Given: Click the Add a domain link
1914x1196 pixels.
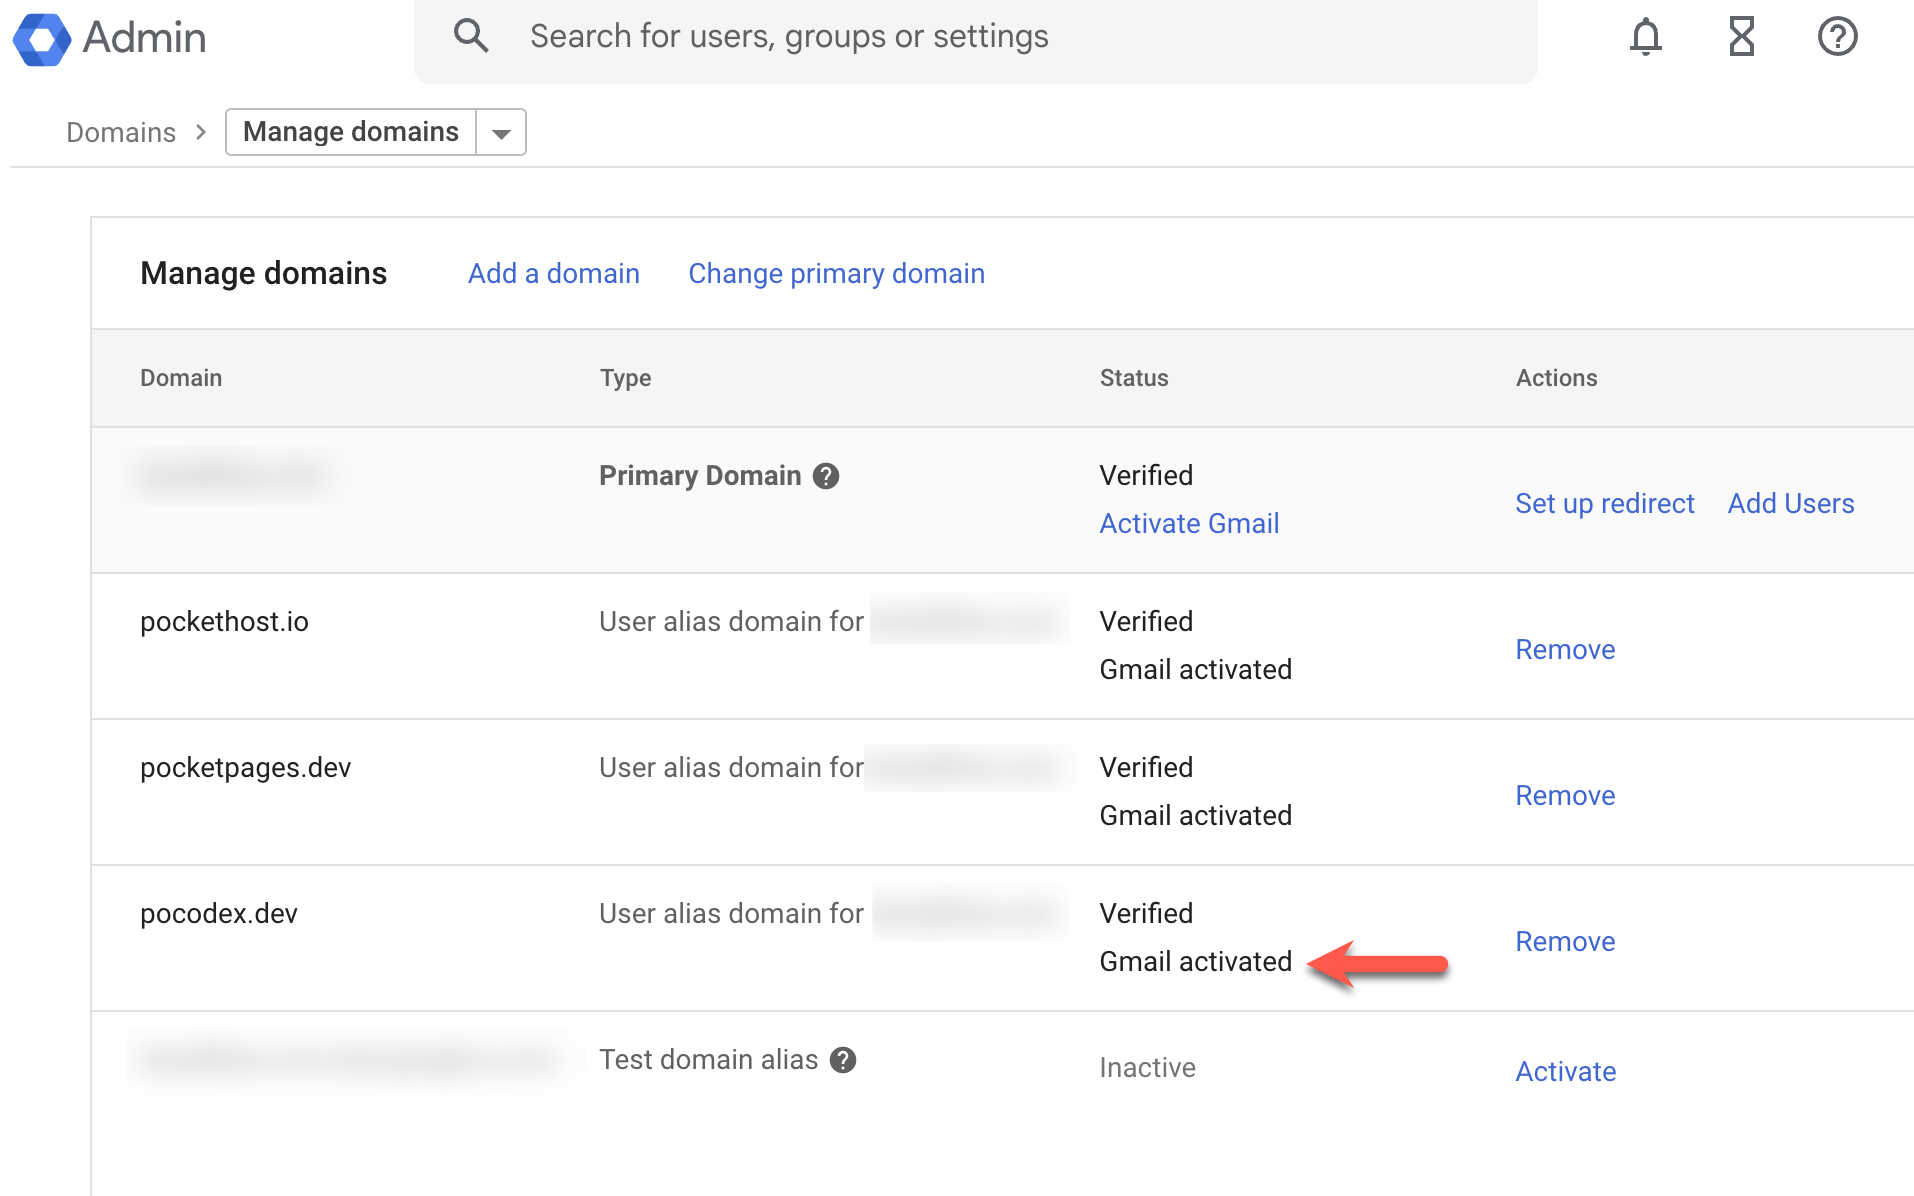Looking at the screenshot, I should pos(553,274).
